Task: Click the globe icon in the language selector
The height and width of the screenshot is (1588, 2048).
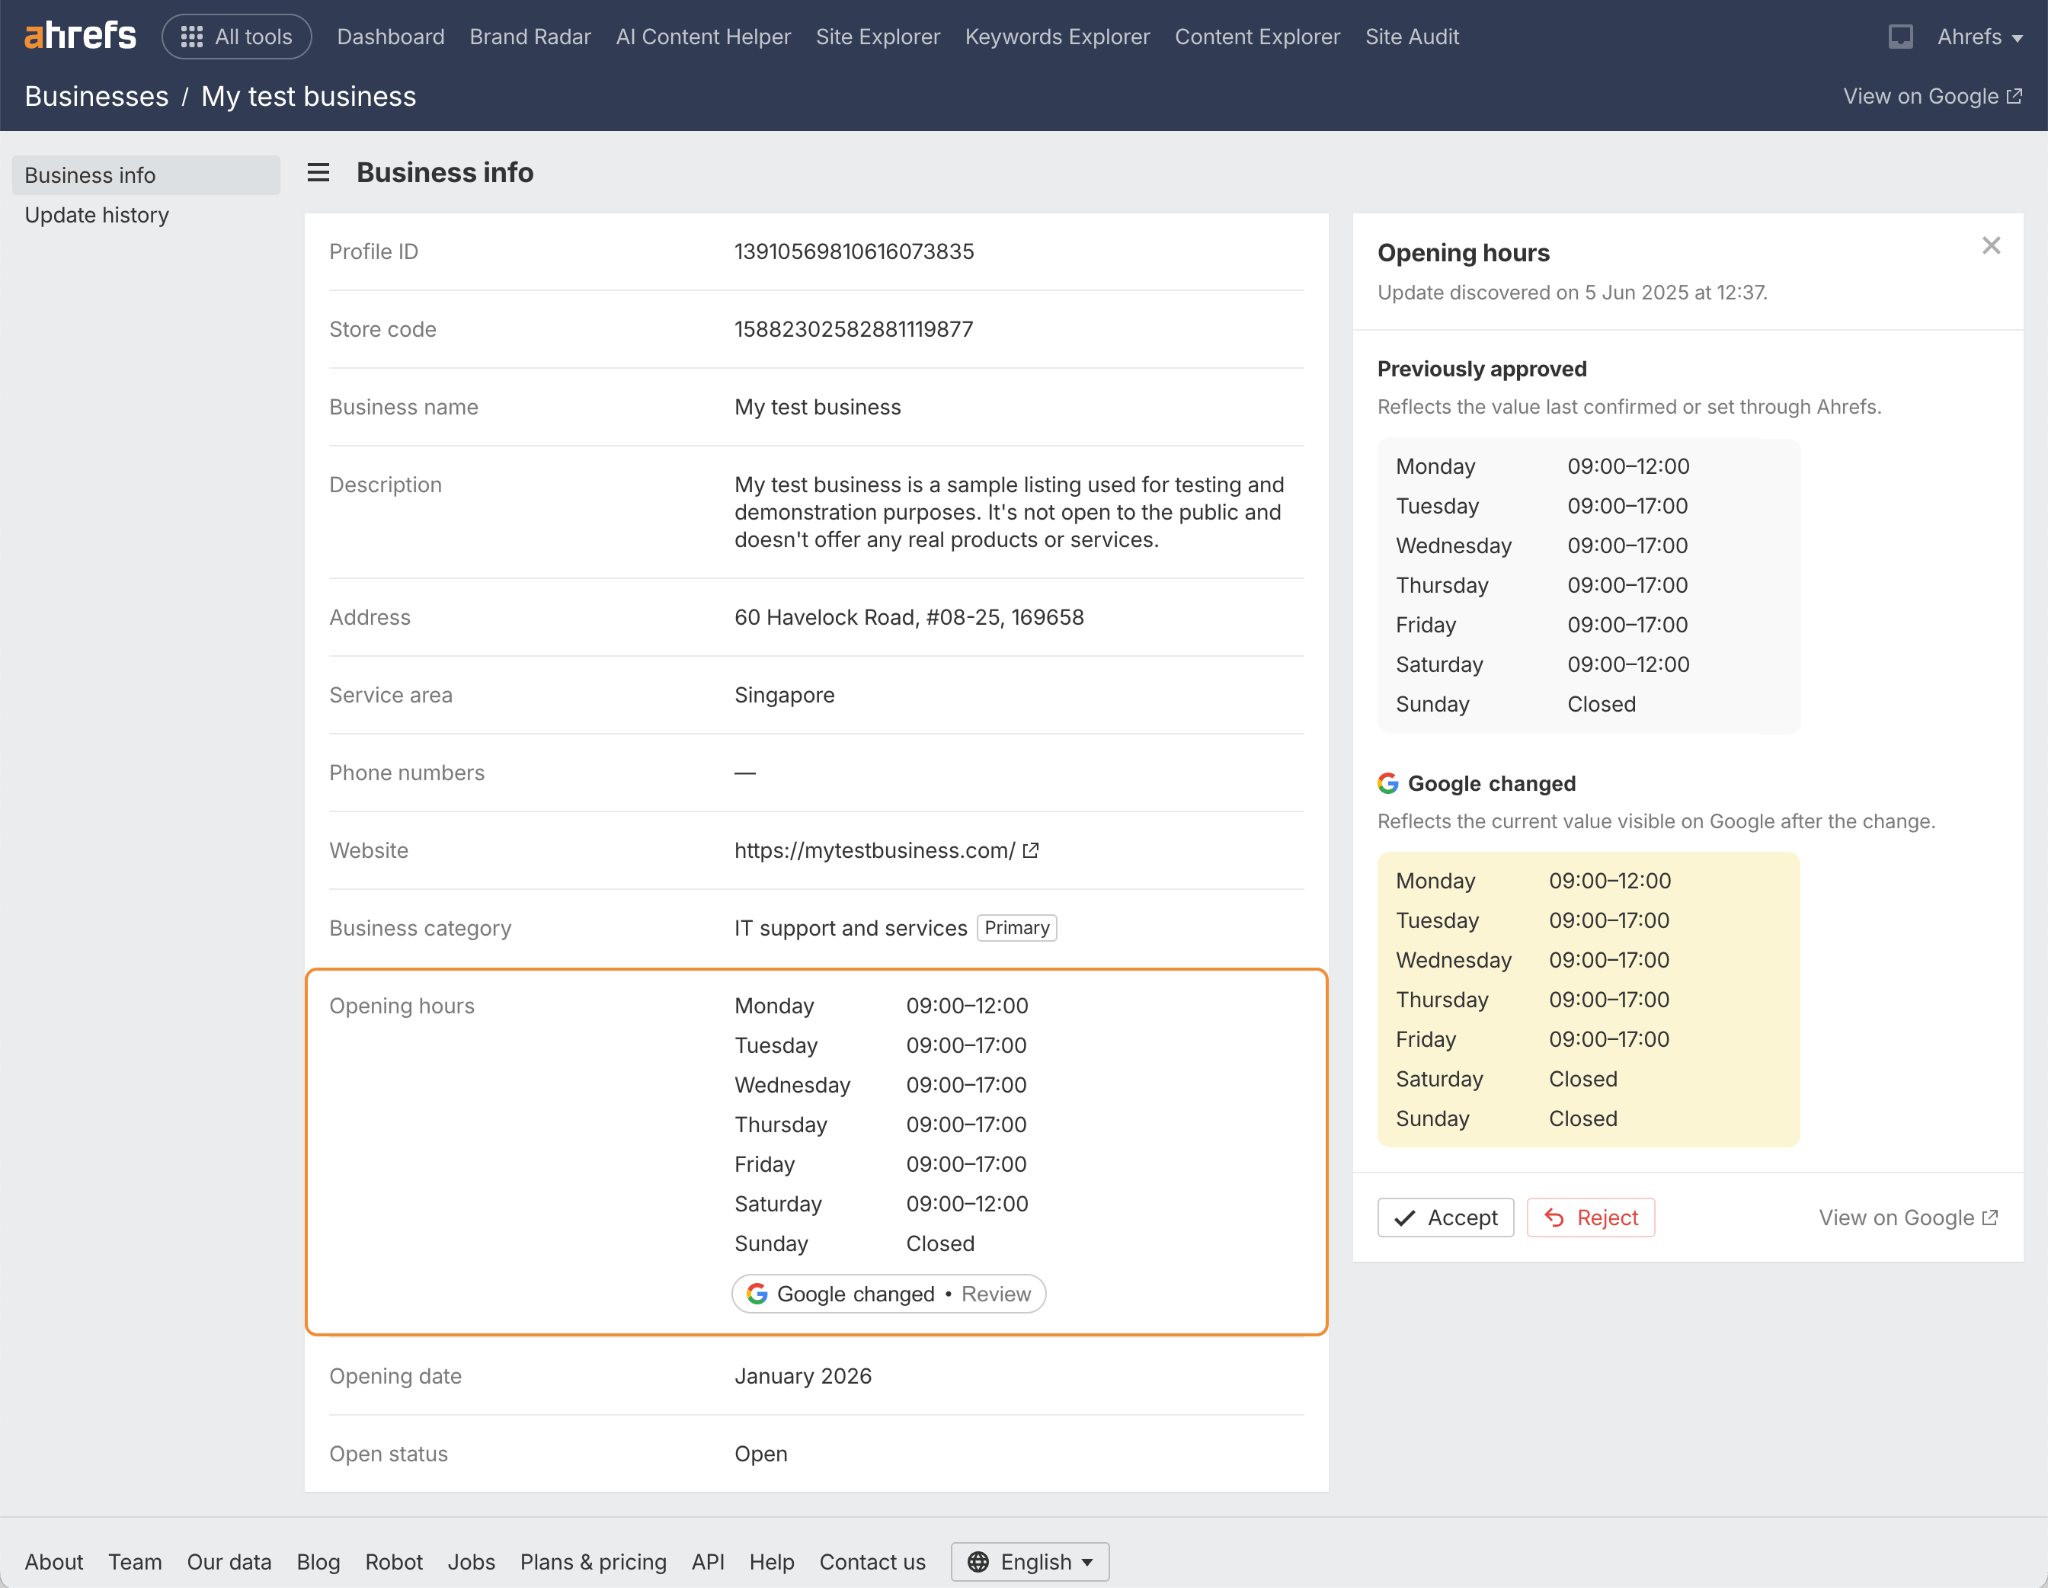Action: [x=980, y=1561]
